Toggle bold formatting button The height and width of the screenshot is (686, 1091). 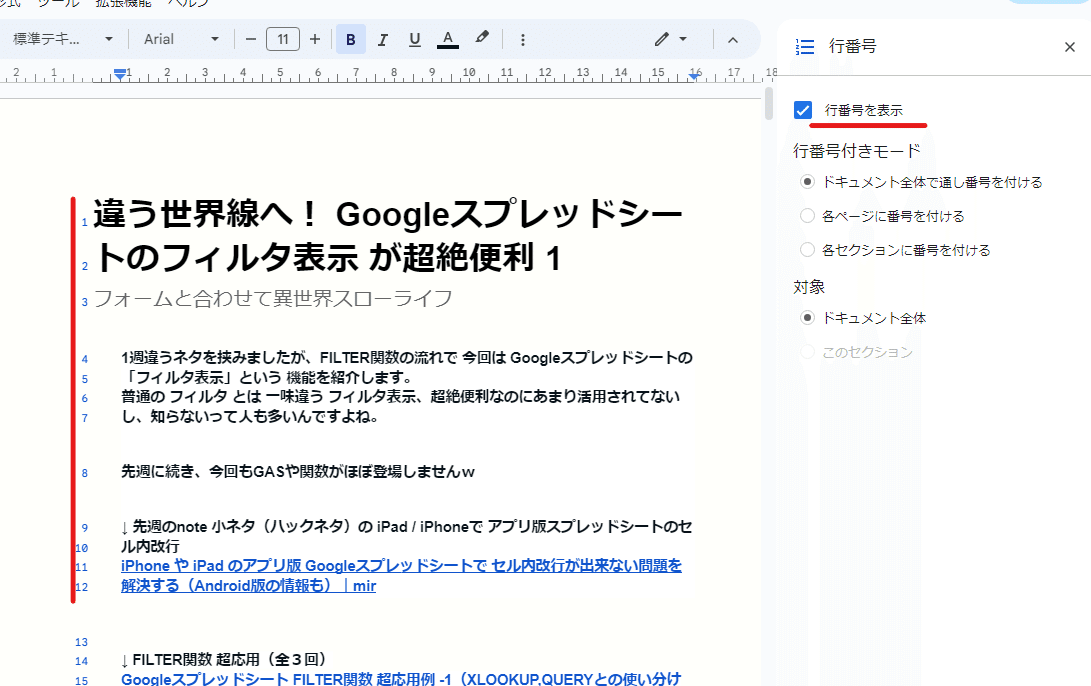point(351,40)
